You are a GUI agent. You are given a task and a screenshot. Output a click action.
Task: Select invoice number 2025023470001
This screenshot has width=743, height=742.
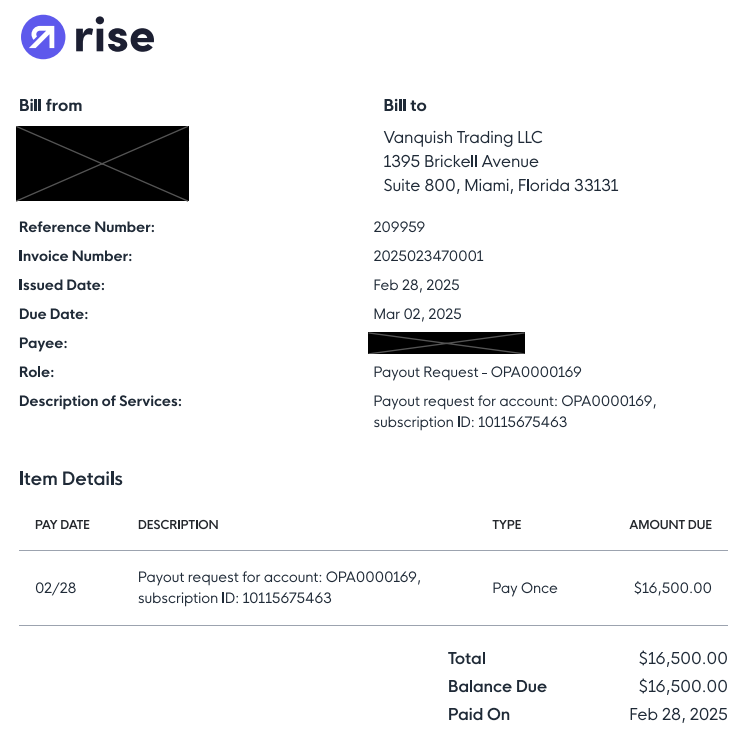click(428, 256)
